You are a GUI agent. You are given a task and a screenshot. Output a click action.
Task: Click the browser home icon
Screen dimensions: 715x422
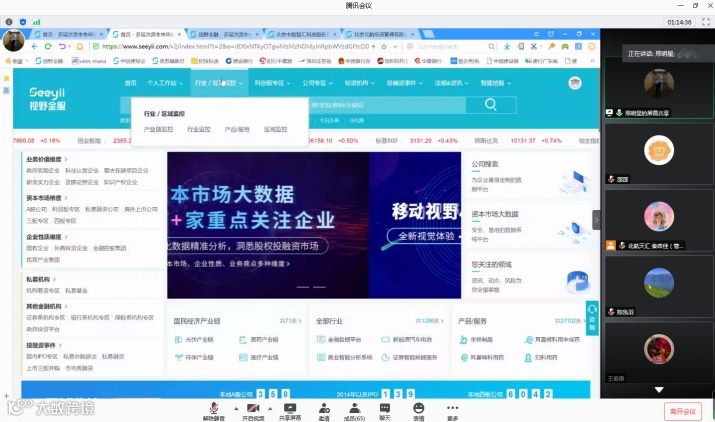point(80,47)
